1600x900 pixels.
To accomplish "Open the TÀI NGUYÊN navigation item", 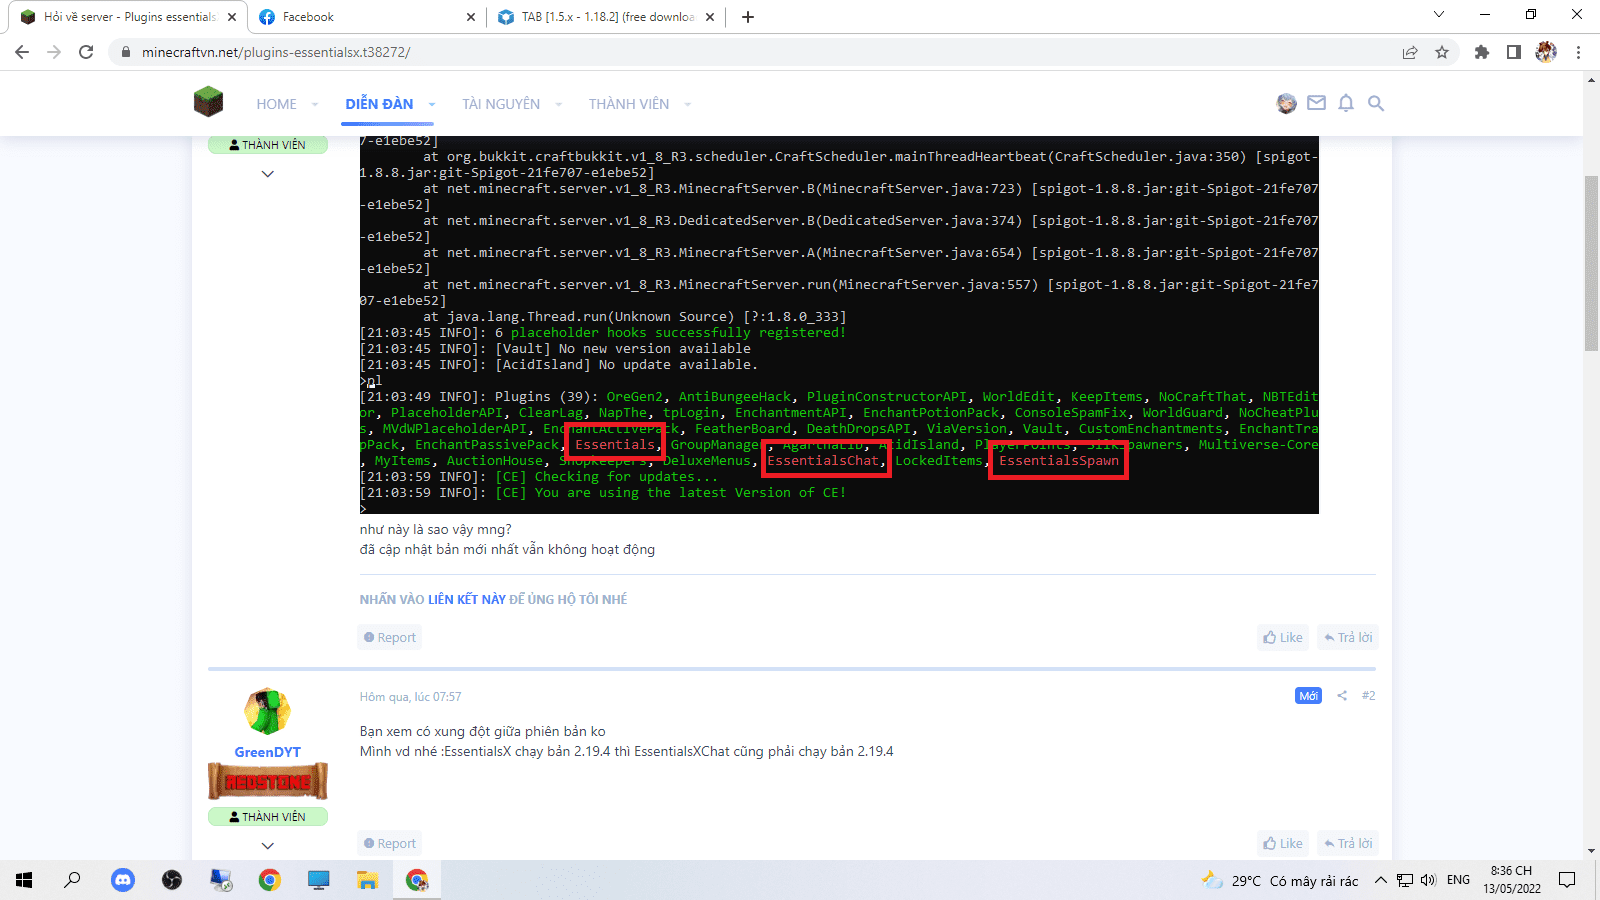I will pyautogui.click(x=501, y=104).
